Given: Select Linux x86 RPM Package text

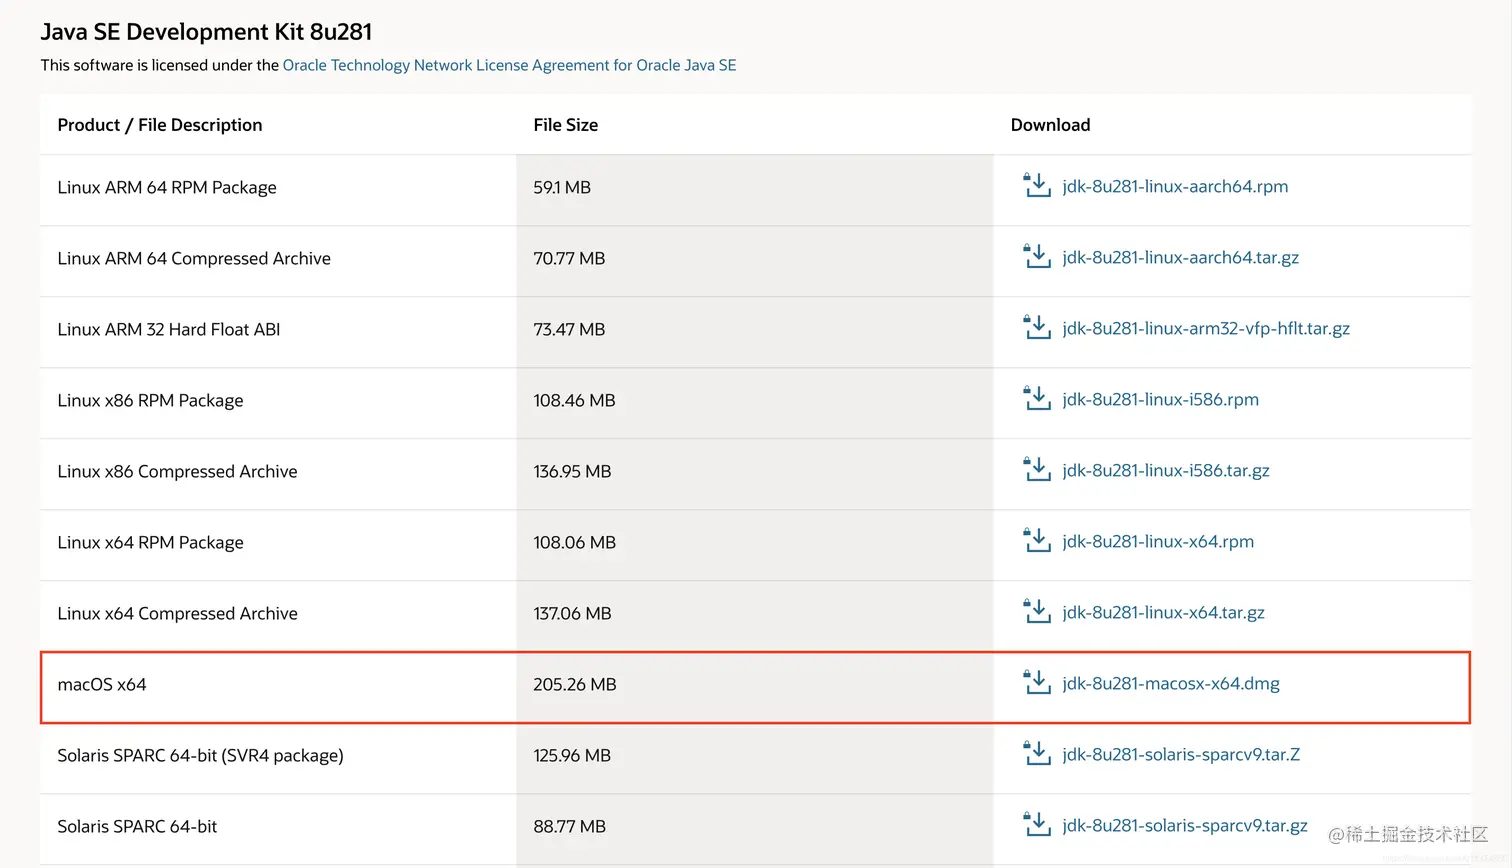Looking at the screenshot, I should 150,400.
